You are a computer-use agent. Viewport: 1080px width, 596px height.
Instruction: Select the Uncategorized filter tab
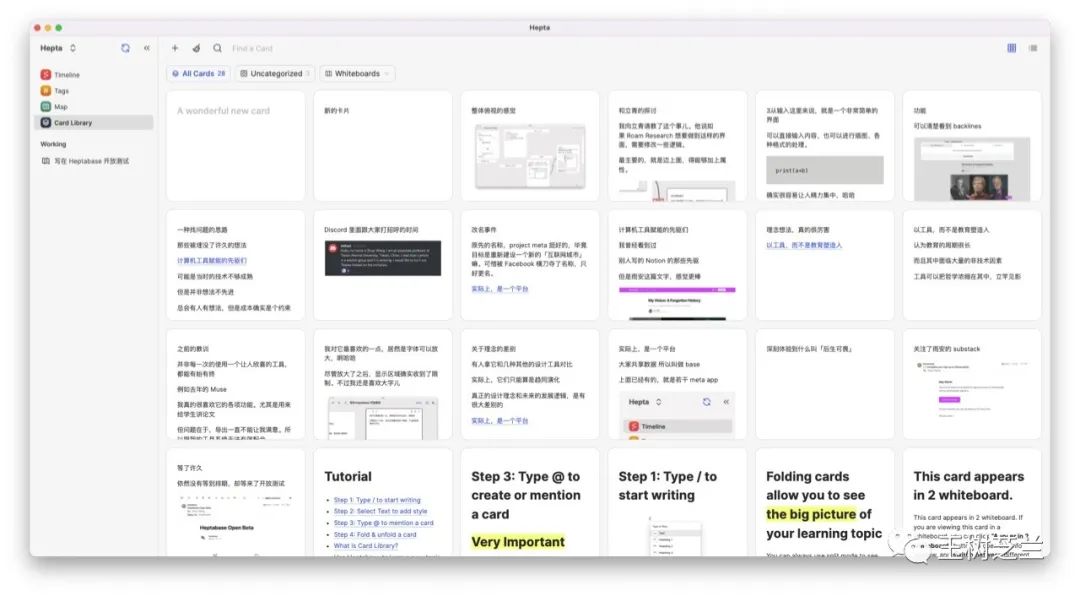pyautogui.click(x=275, y=73)
